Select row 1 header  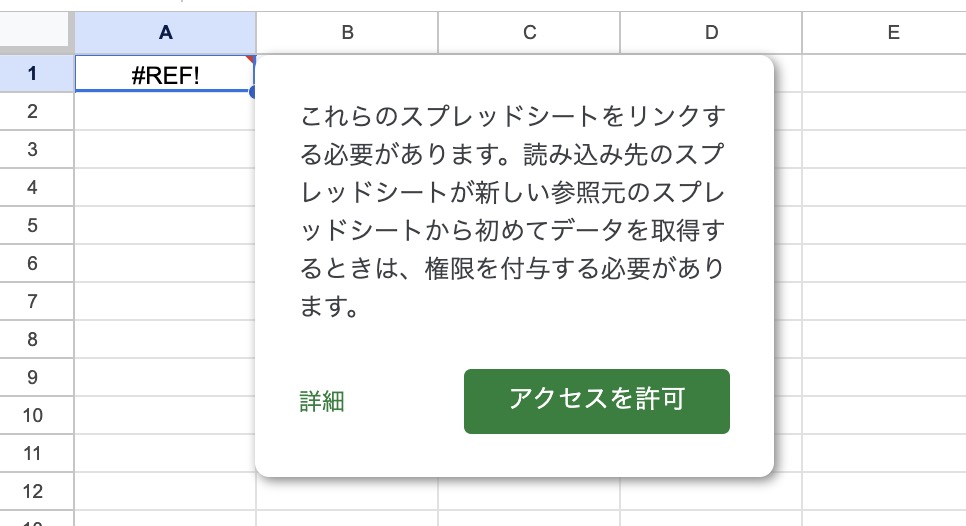tap(32, 73)
